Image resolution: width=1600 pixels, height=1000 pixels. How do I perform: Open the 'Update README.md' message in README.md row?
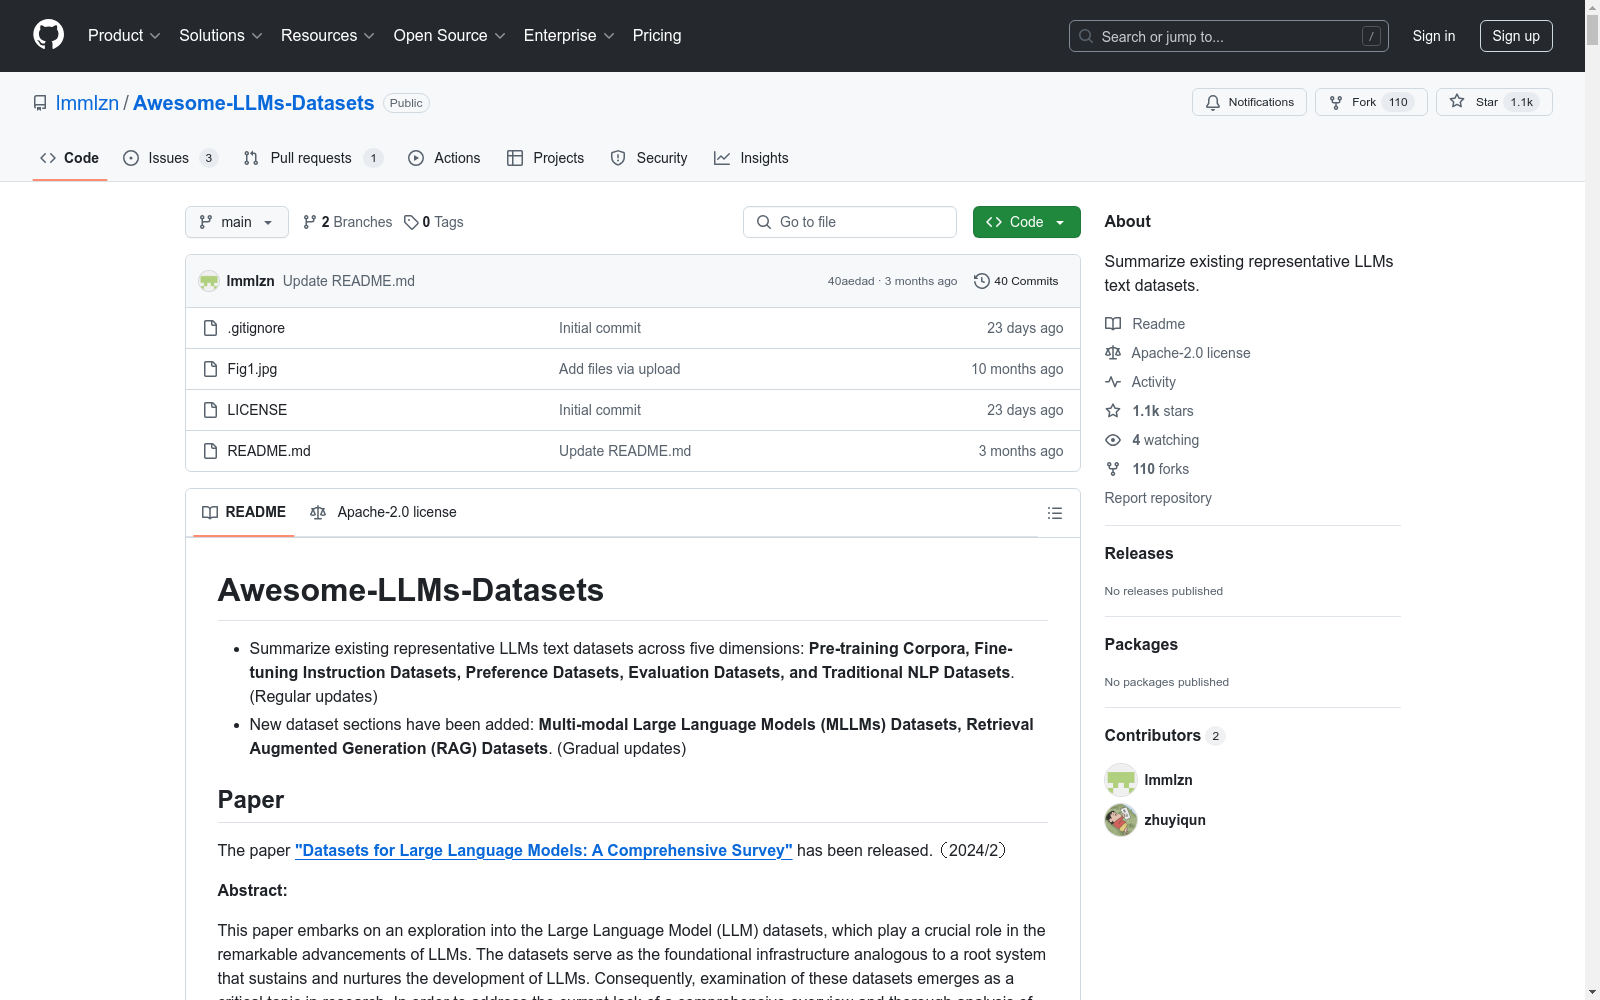click(625, 451)
